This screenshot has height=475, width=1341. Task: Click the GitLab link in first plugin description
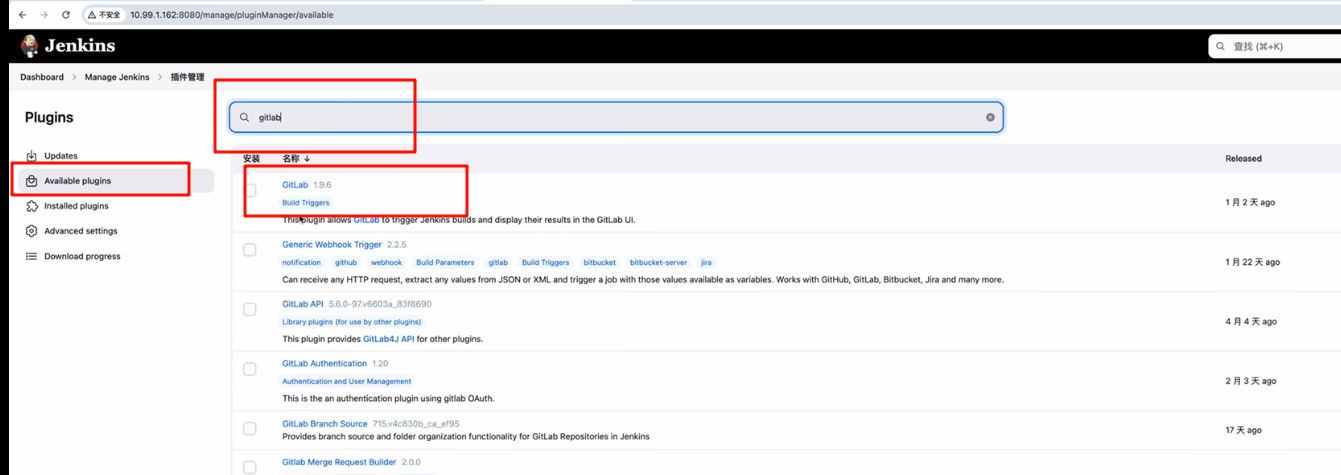(366, 219)
